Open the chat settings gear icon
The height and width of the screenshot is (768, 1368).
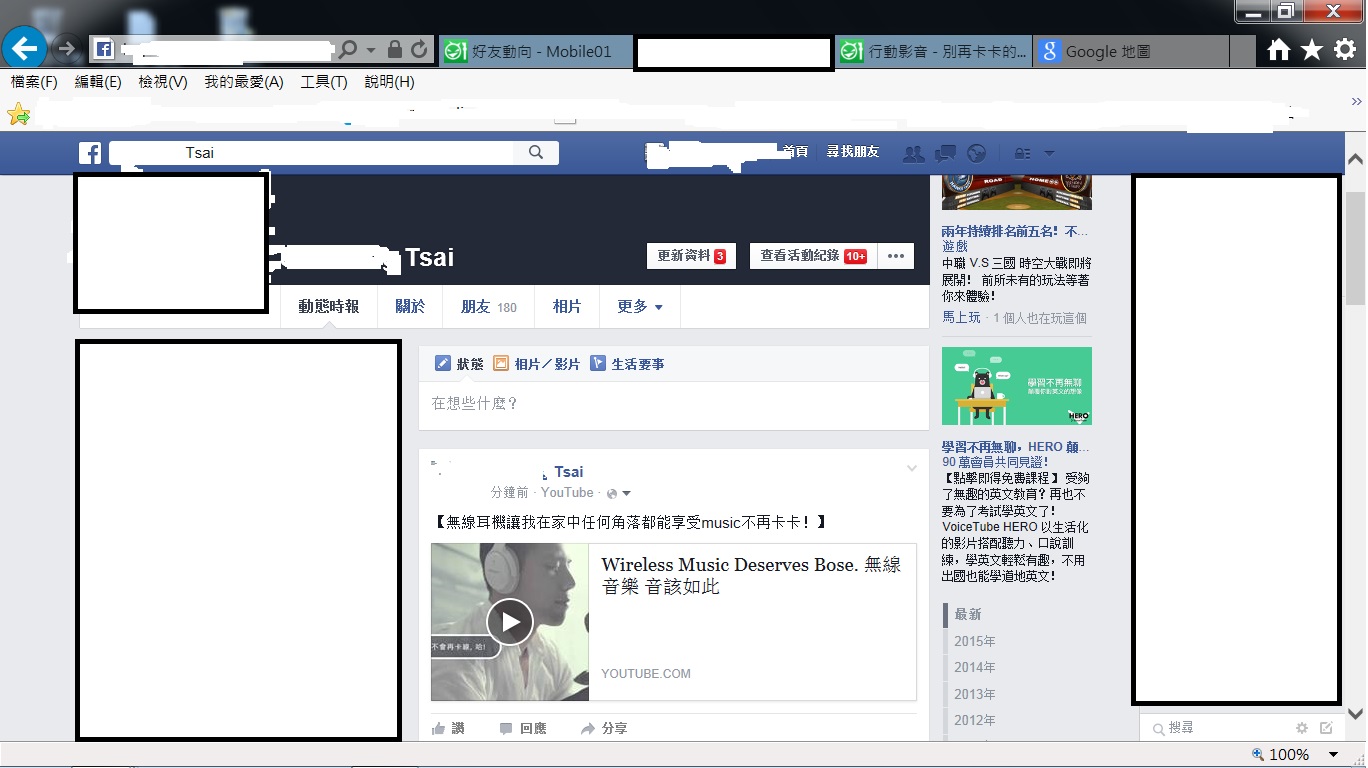point(1302,728)
